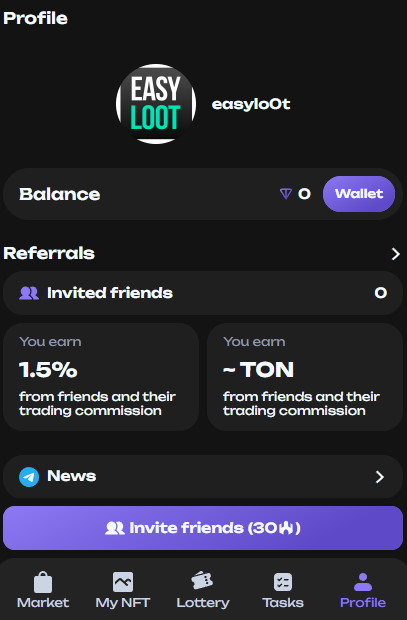
Task: Switch to the Lottery tab label
Action: (x=203, y=603)
